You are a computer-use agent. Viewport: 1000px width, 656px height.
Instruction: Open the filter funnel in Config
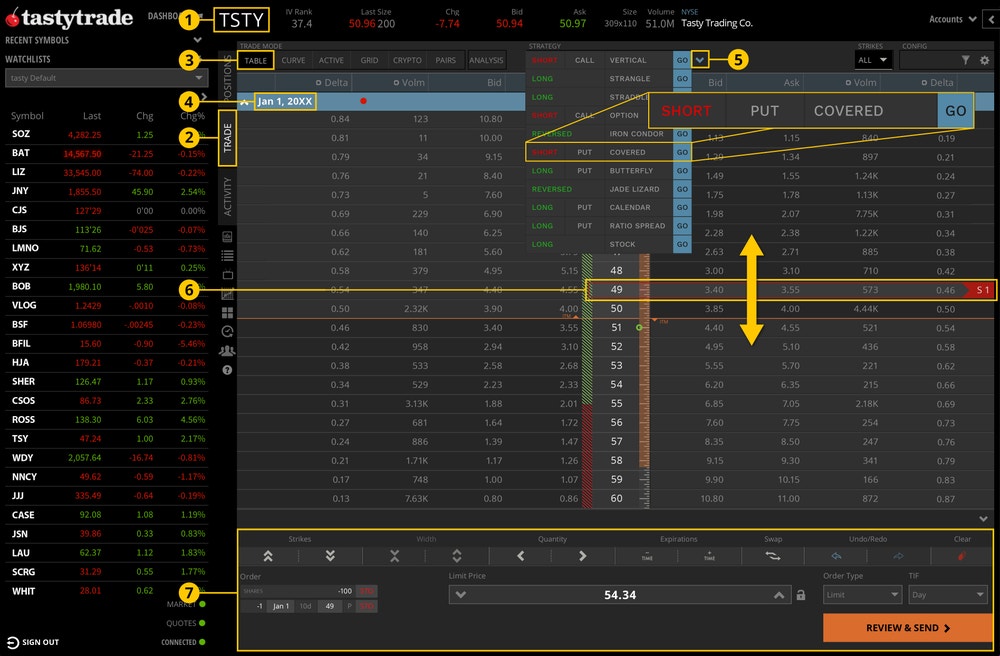click(966, 60)
